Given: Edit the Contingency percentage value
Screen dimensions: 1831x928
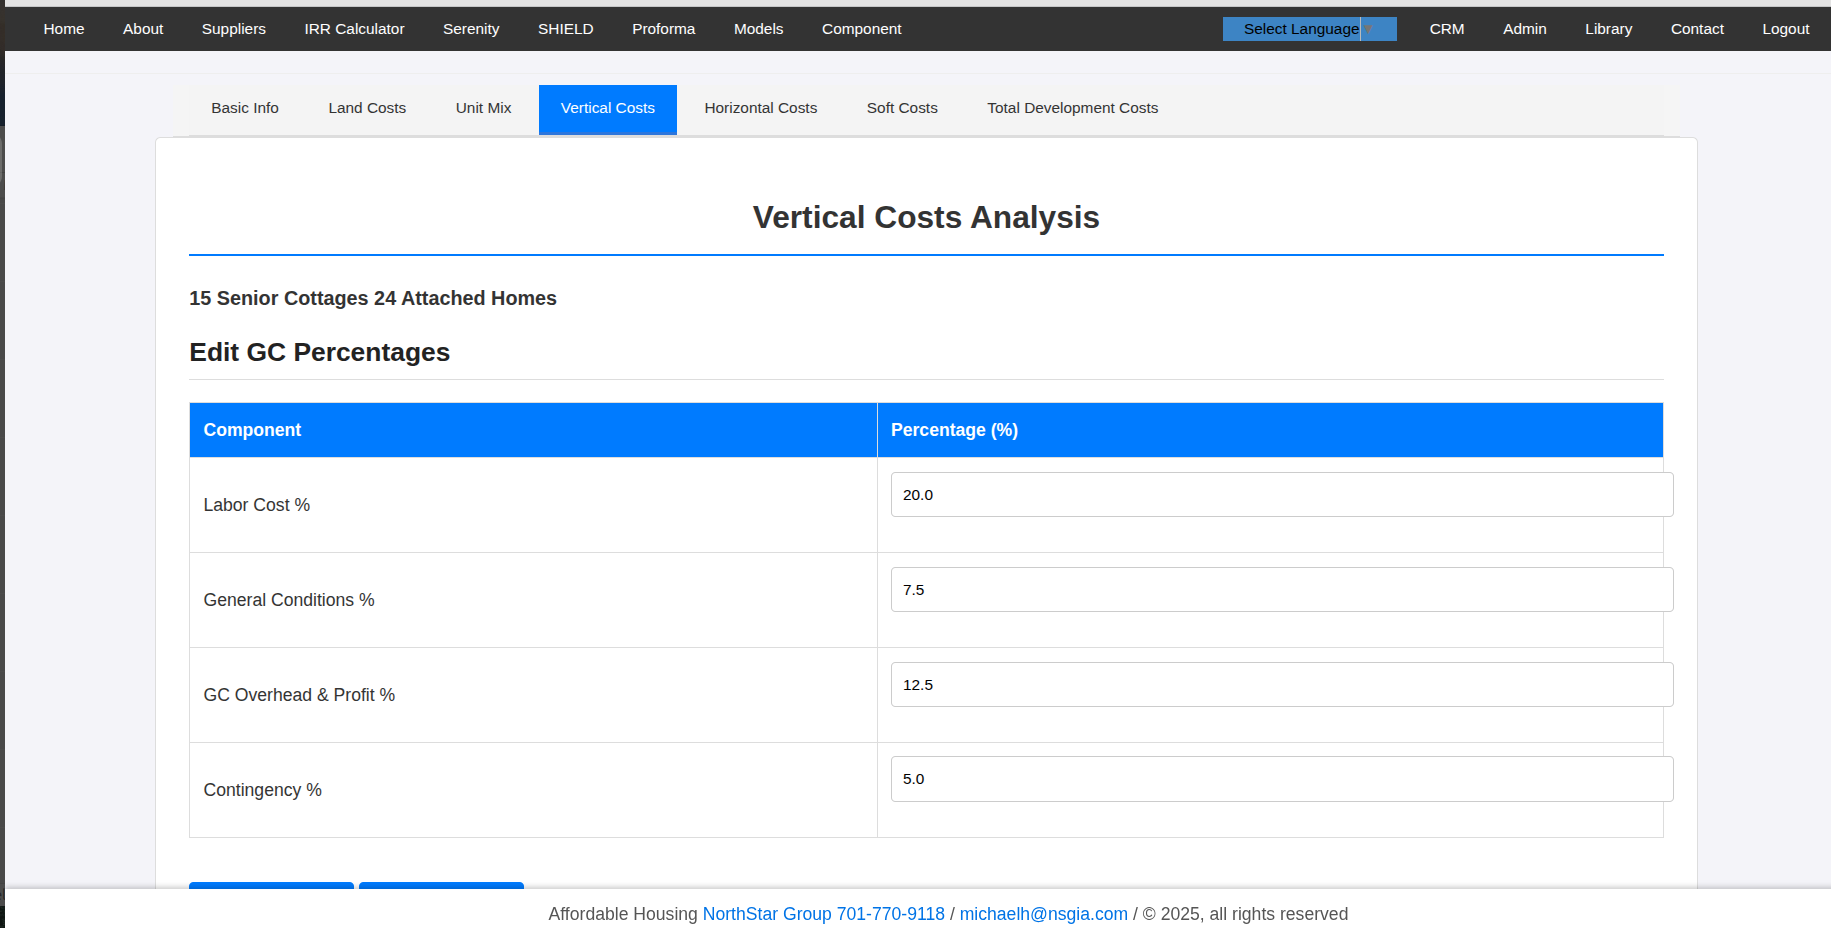Looking at the screenshot, I should tap(1280, 779).
